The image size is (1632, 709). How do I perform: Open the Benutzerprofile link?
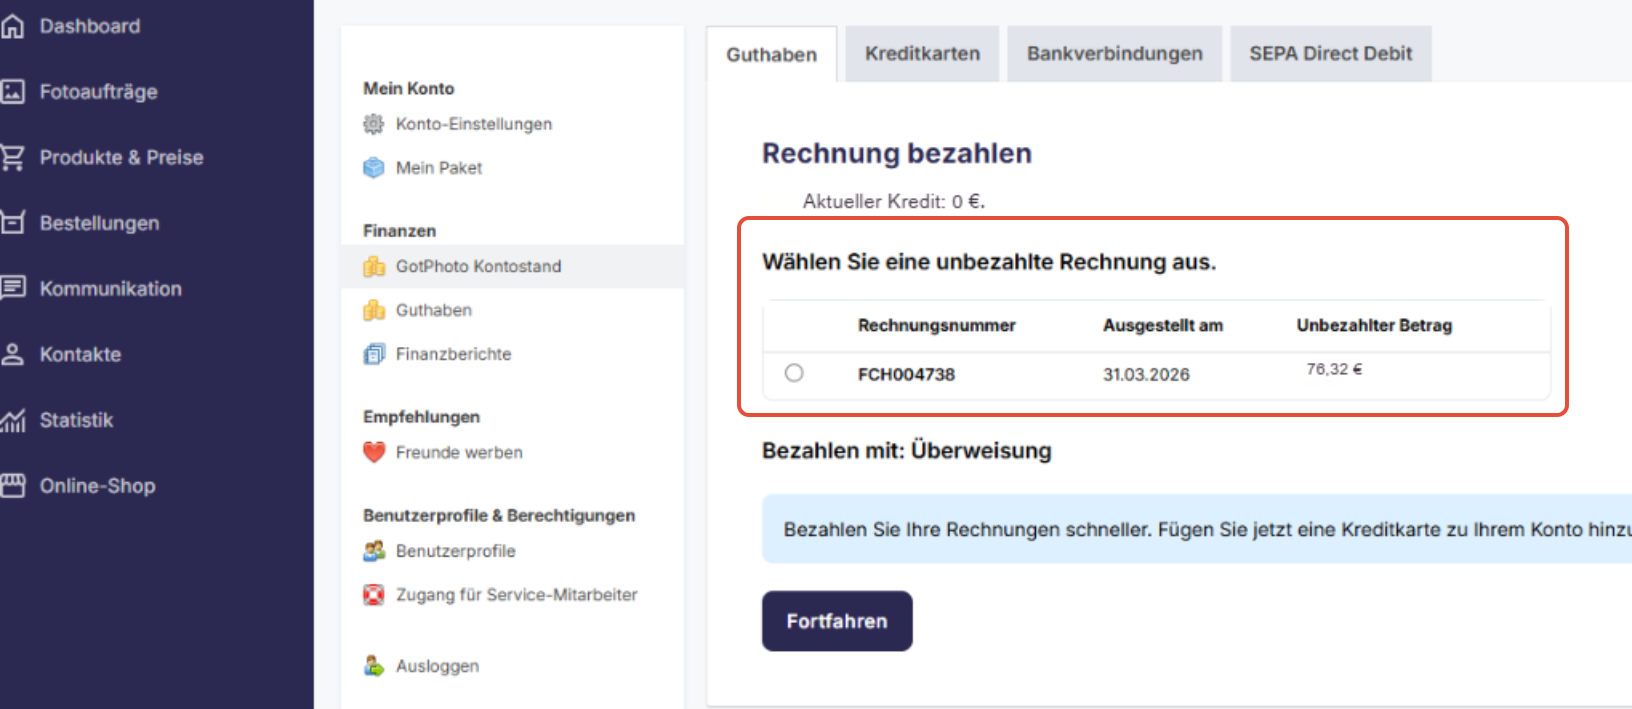click(456, 551)
